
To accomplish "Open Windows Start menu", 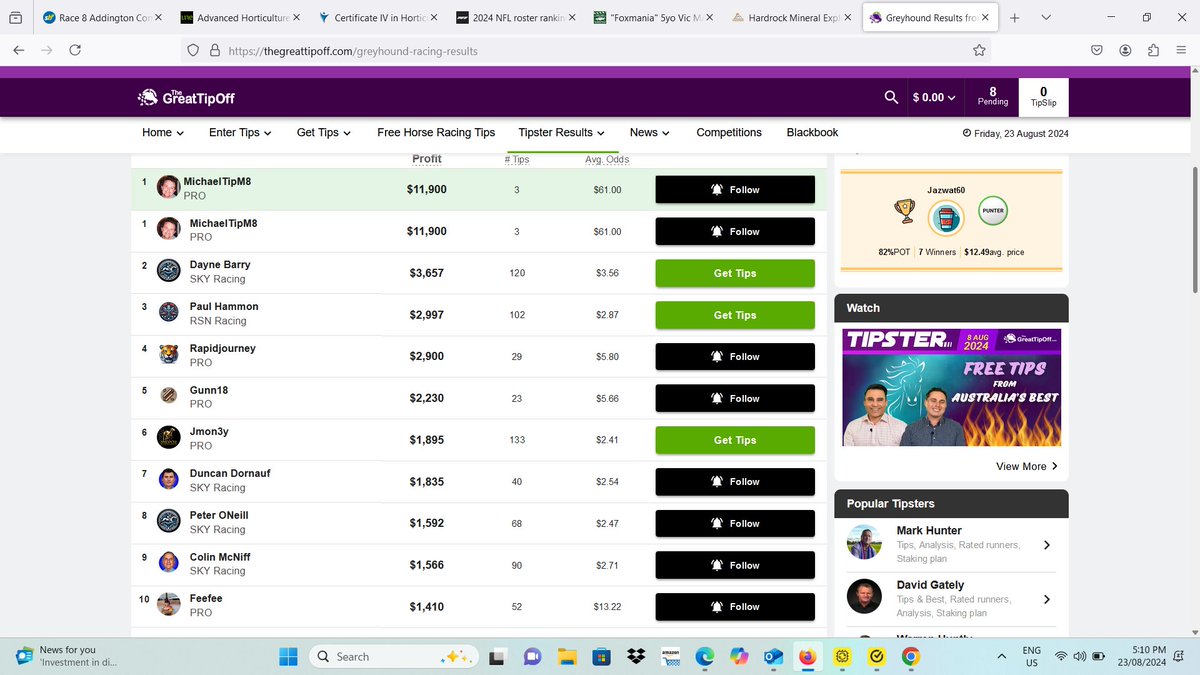I will click(x=288, y=656).
